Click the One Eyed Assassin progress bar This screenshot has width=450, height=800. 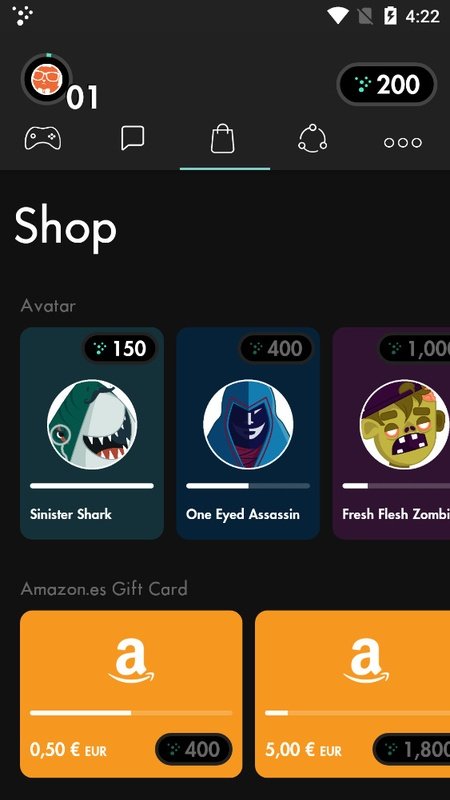(248, 486)
